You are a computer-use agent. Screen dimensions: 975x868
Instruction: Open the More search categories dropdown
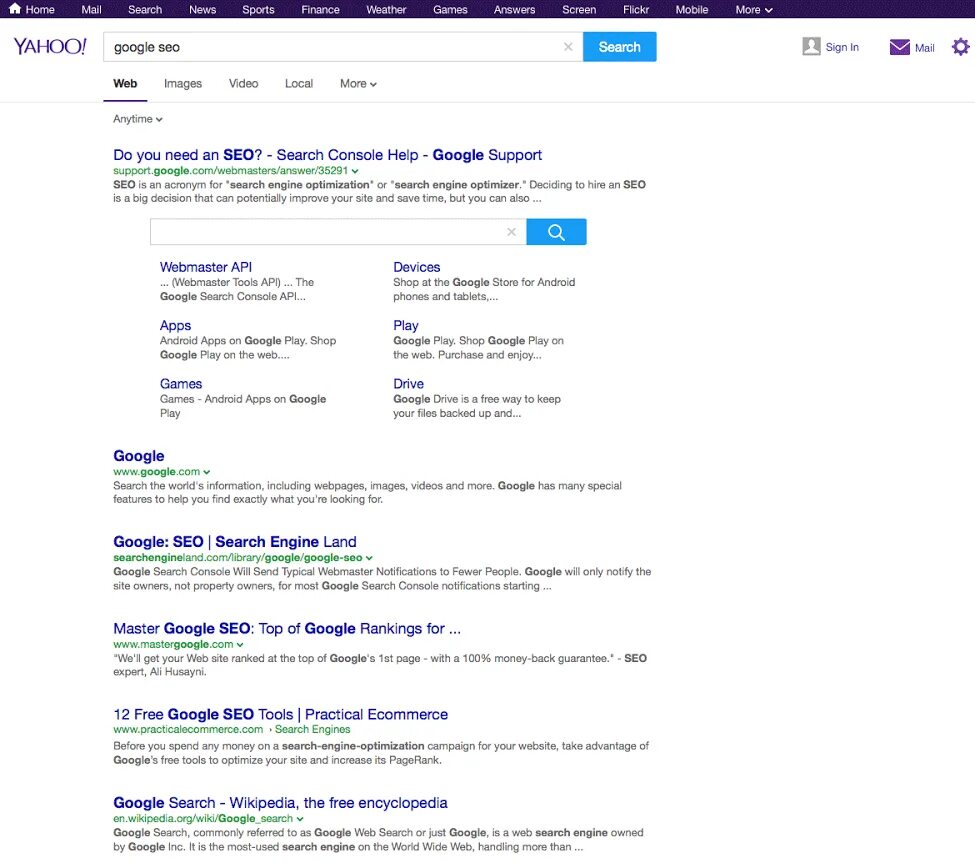click(357, 83)
